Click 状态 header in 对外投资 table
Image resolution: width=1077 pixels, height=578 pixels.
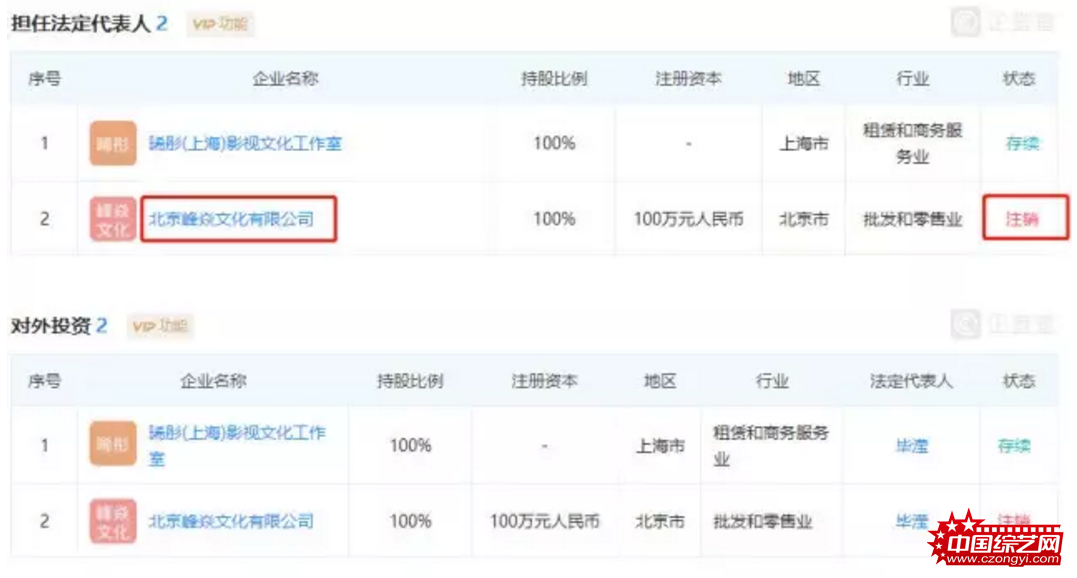tap(1019, 381)
